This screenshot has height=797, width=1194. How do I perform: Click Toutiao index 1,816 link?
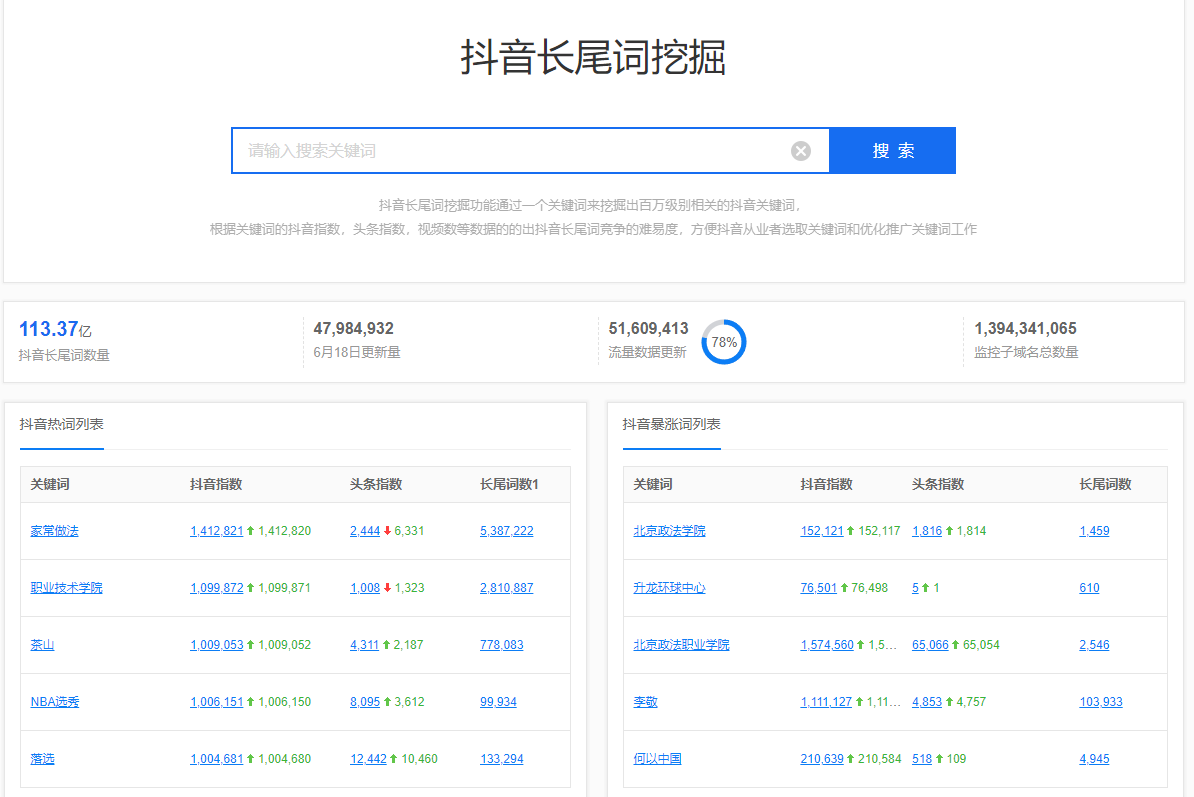point(927,531)
